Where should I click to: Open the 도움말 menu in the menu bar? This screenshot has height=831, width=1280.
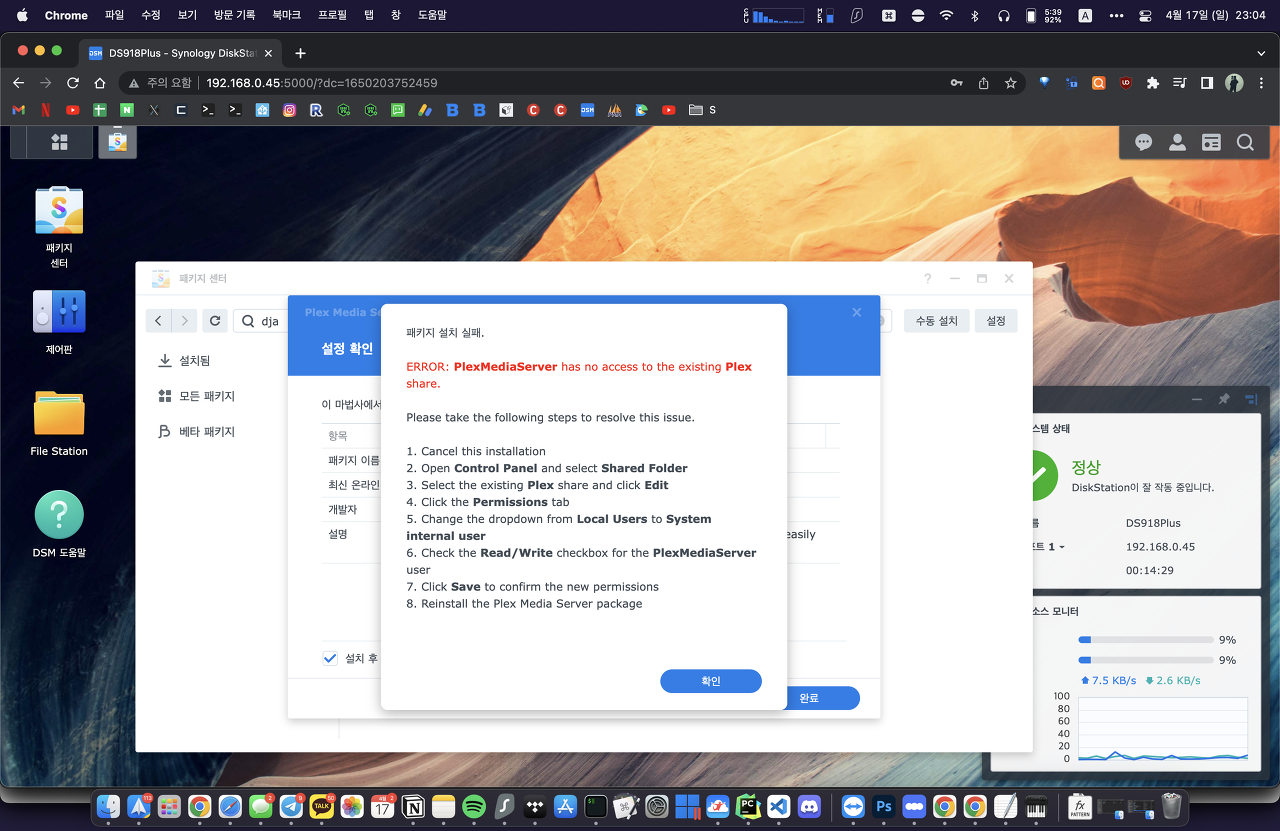pos(432,15)
